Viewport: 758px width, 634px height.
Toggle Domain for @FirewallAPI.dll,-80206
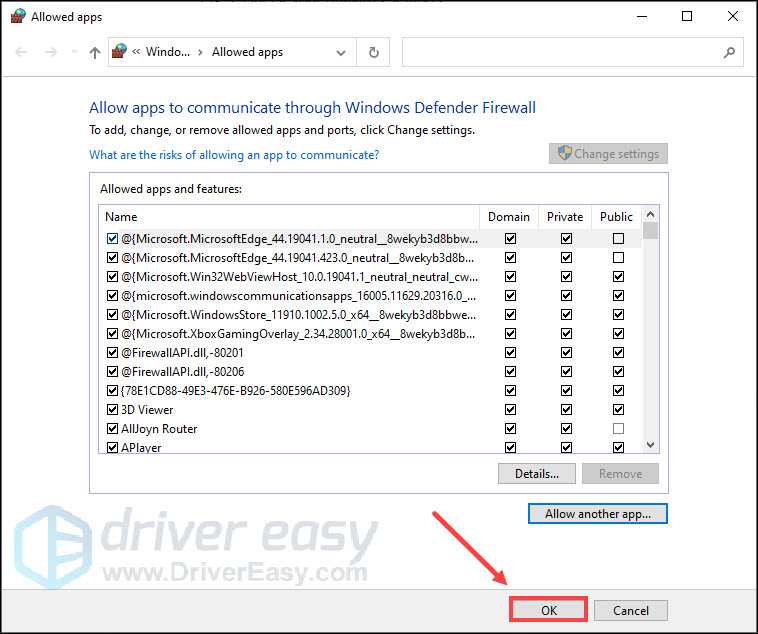point(510,371)
